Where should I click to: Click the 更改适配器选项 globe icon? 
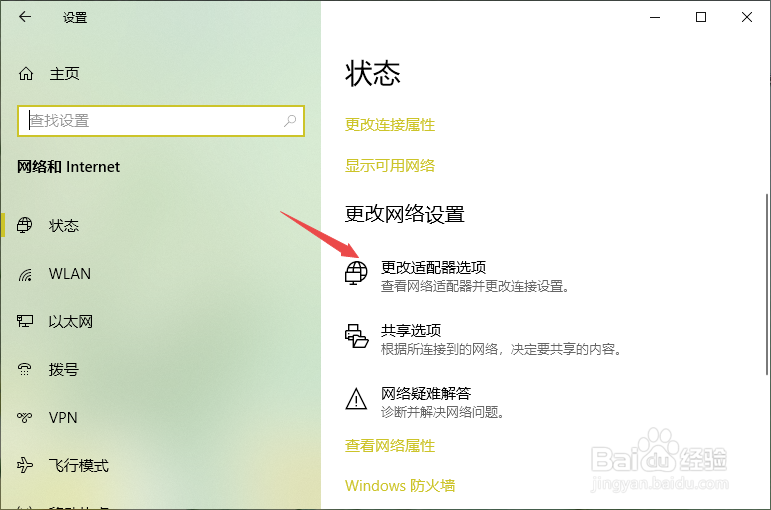[356, 272]
